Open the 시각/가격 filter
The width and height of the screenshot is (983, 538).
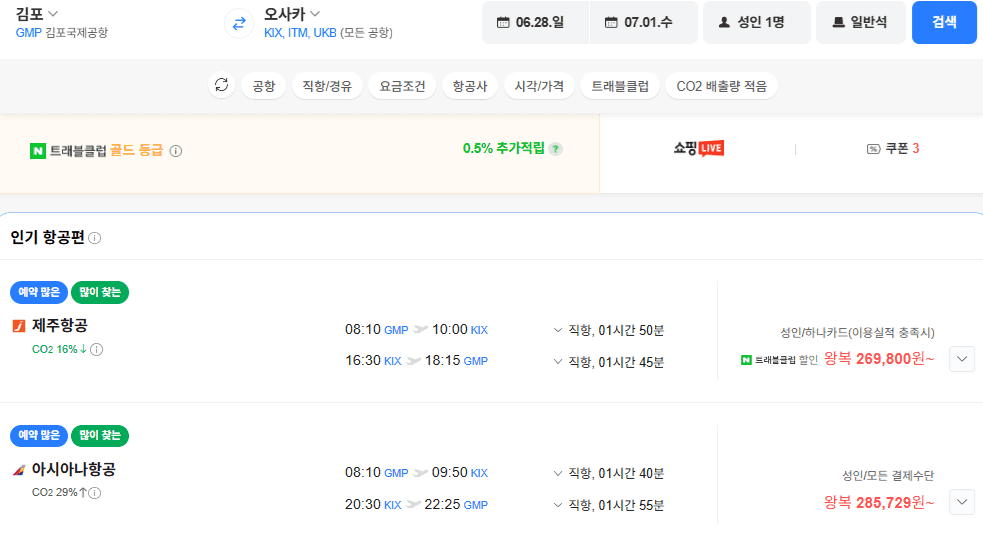(x=539, y=86)
